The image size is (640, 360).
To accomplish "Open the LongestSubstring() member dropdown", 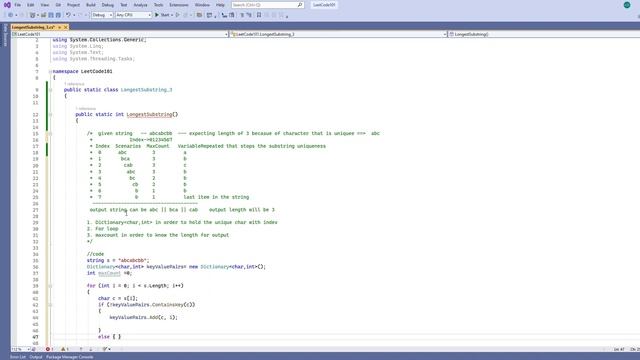I will pos(544,34).
